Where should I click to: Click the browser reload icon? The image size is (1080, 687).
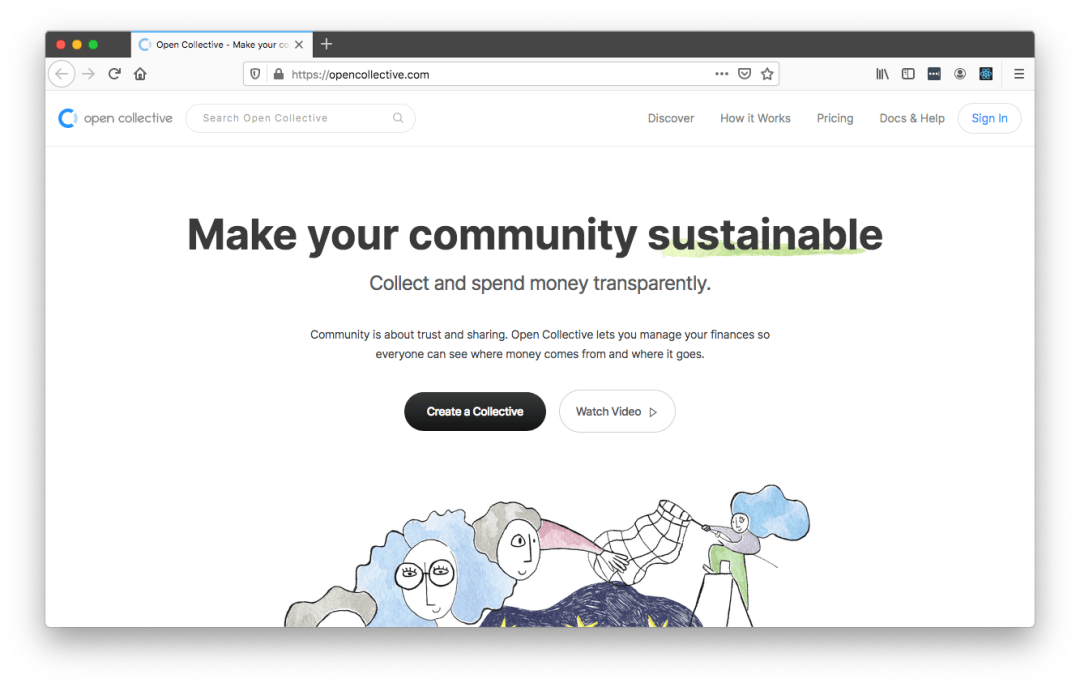pos(114,74)
